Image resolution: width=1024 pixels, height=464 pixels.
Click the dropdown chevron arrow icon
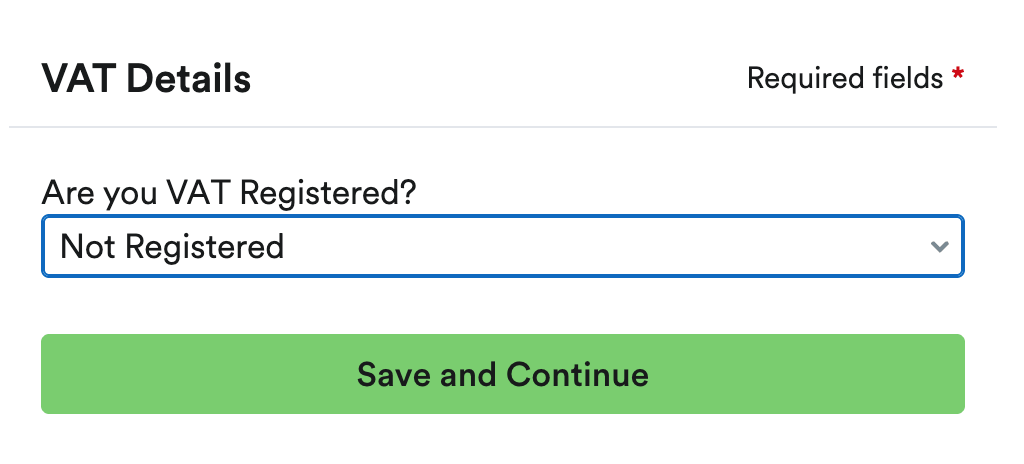[x=939, y=246]
